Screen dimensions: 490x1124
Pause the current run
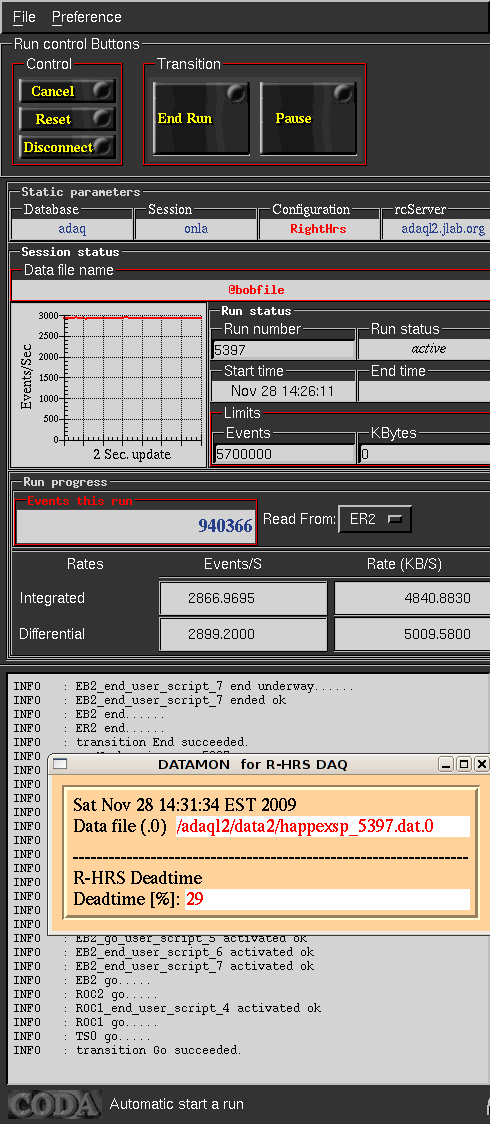pyautogui.click(x=308, y=118)
